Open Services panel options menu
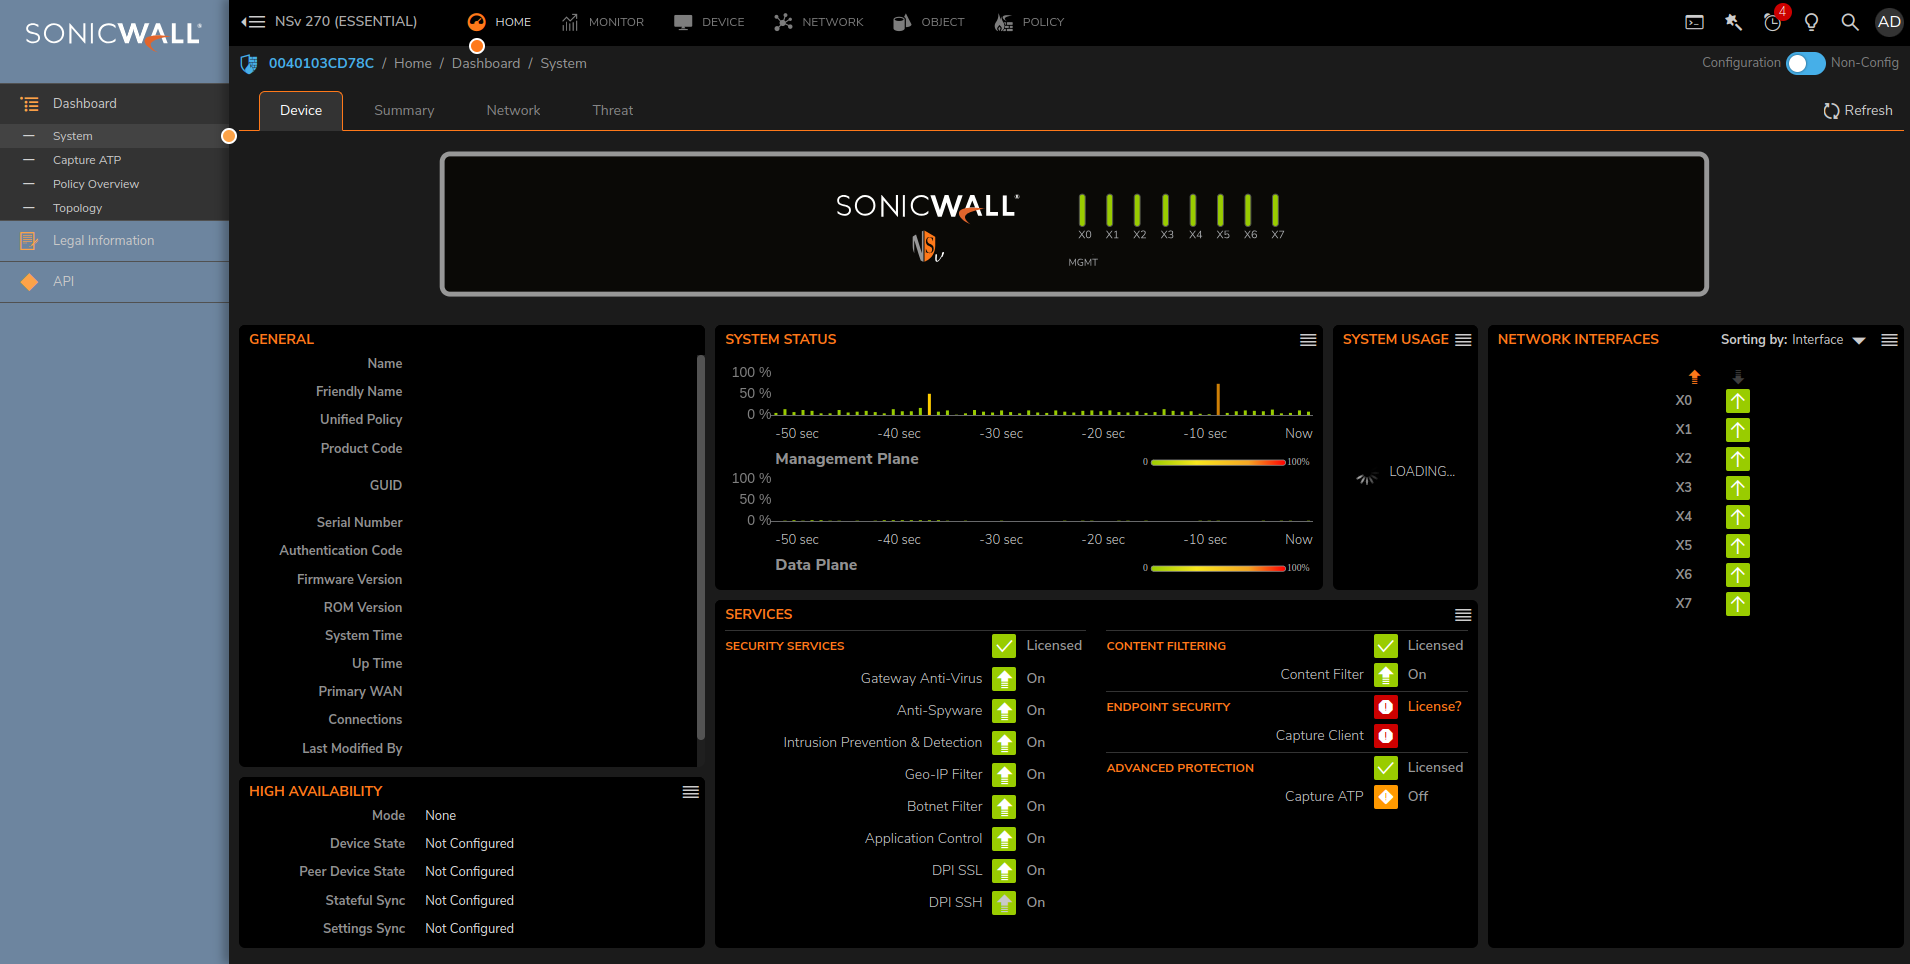This screenshot has width=1910, height=964. point(1463,615)
